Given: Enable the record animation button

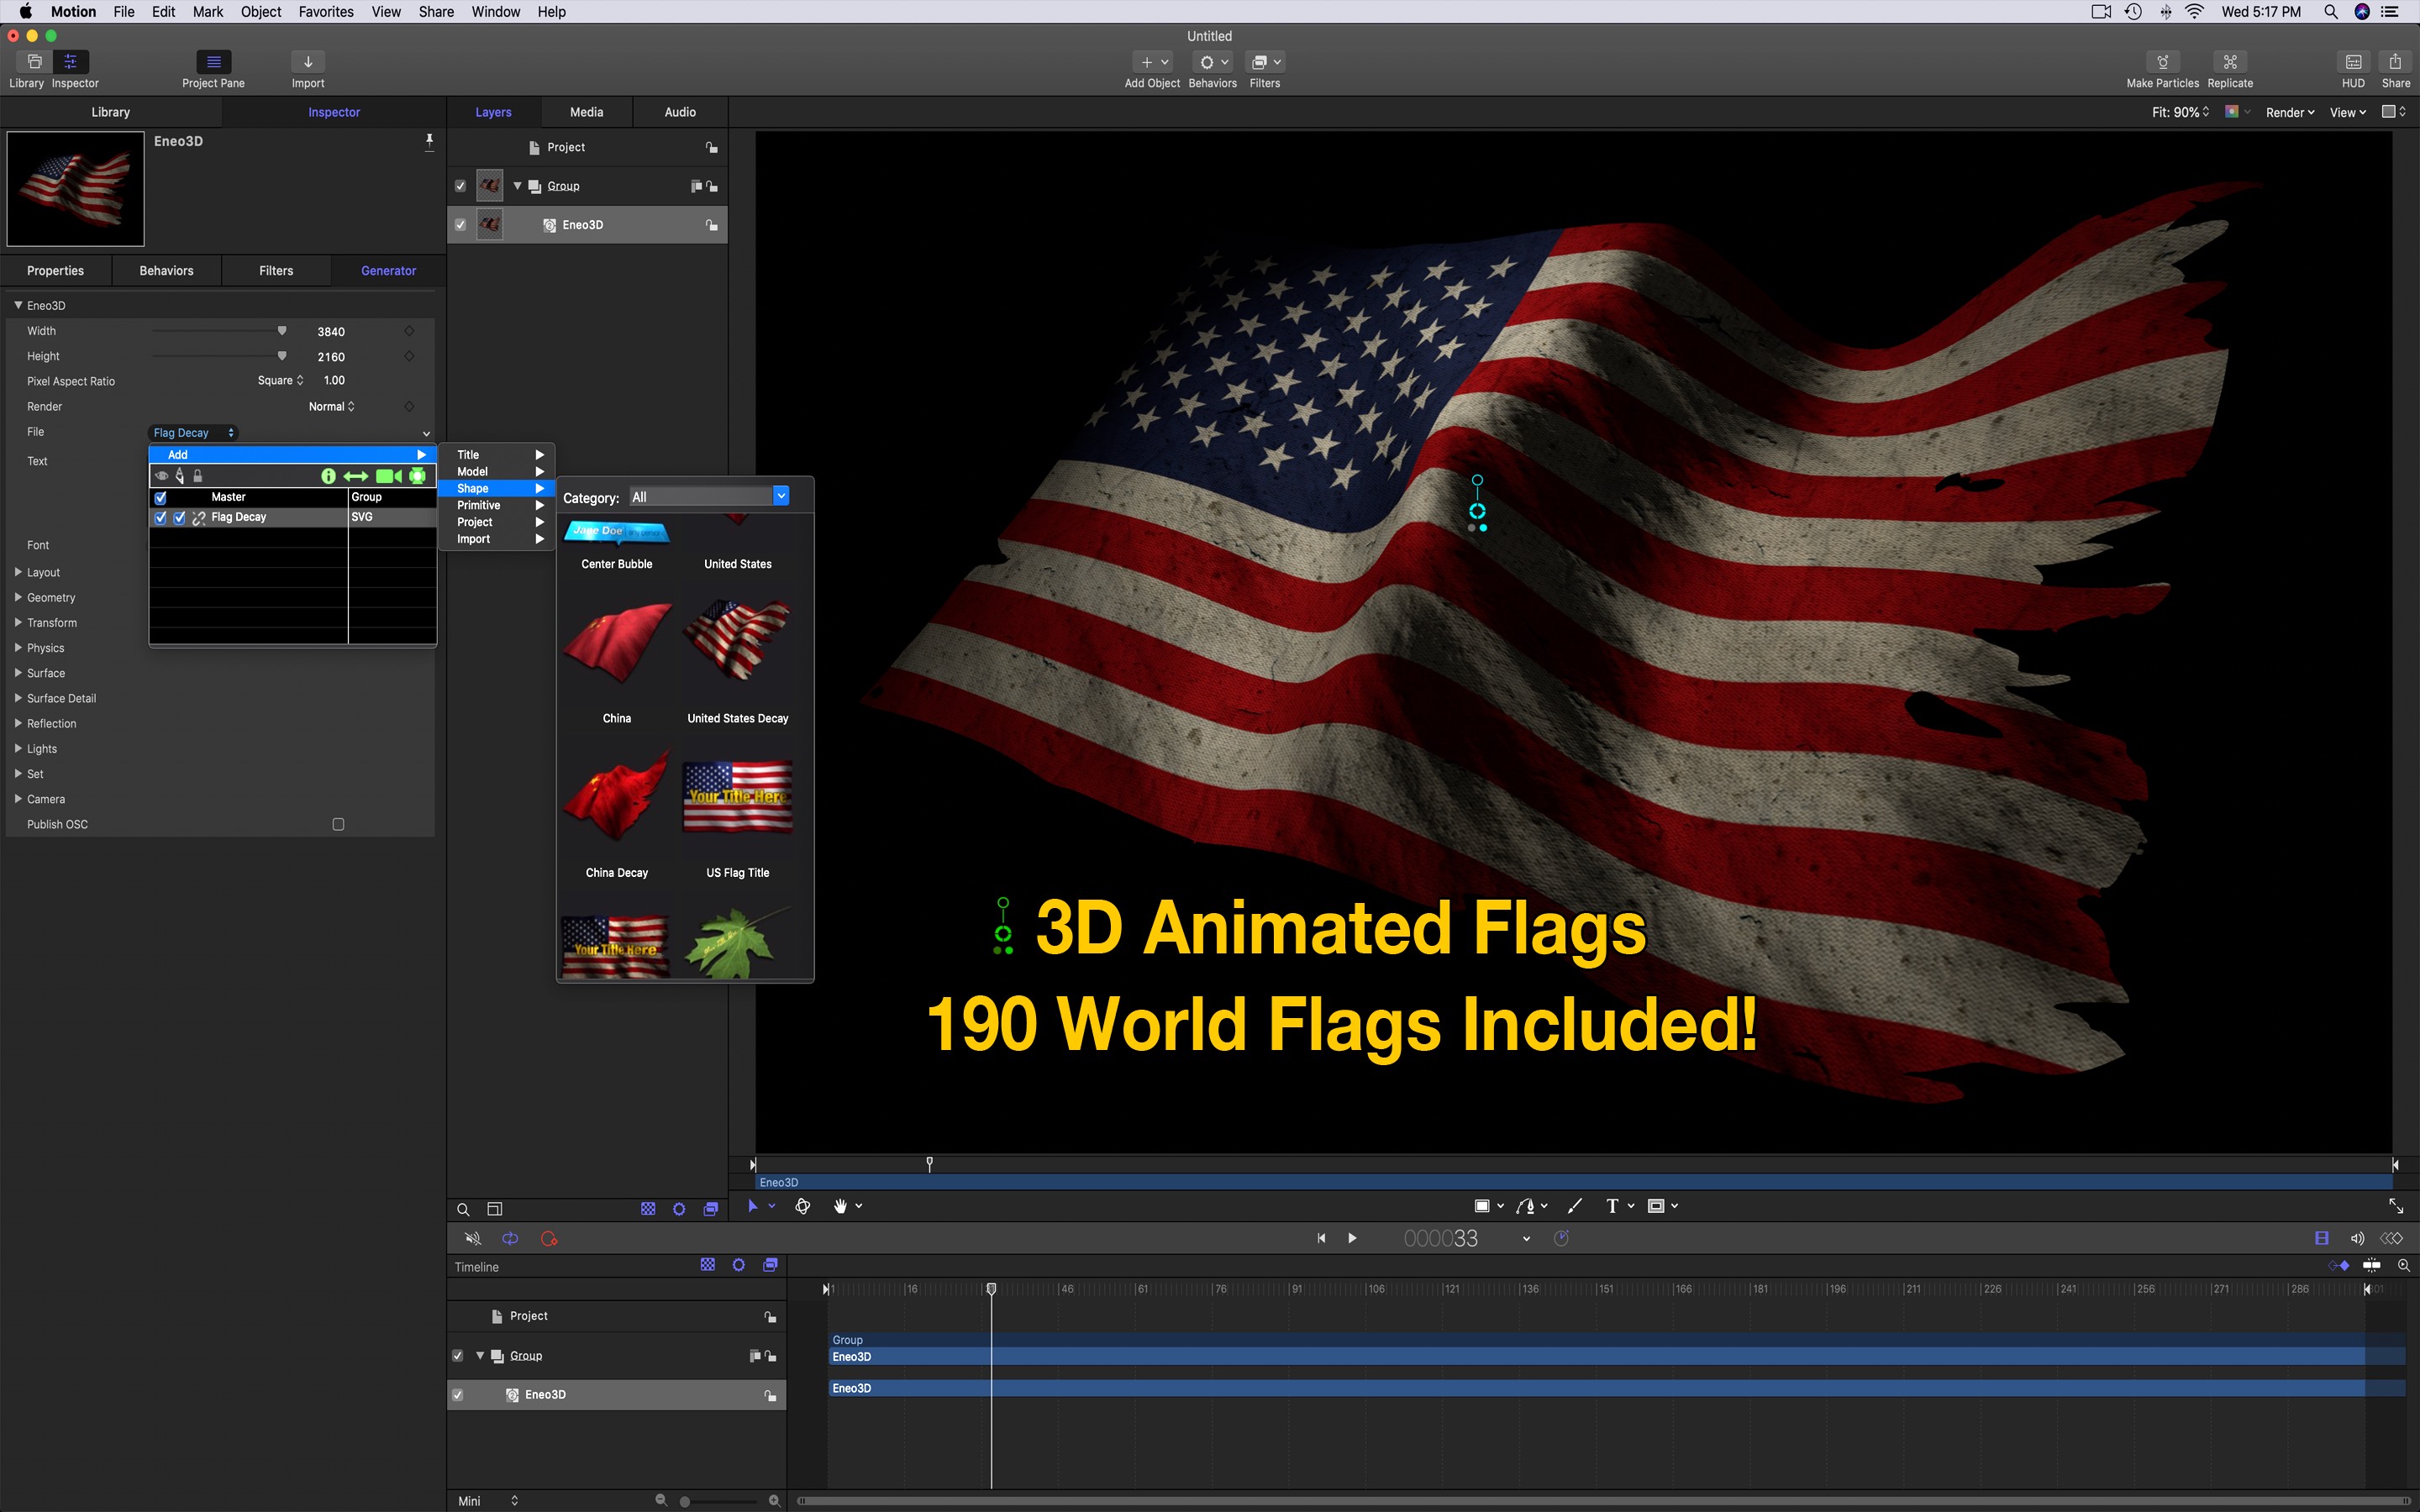Looking at the screenshot, I should coord(549,1239).
